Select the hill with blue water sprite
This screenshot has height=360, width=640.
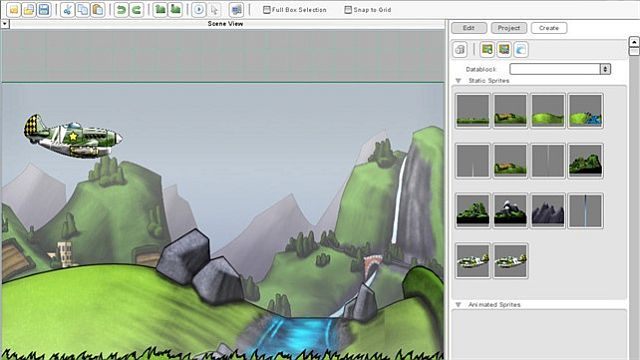pyautogui.click(x=585, y=111)
